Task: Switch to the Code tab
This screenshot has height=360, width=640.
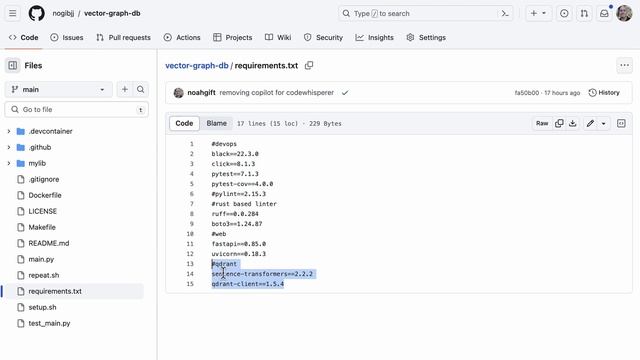Action: [24, 38]
